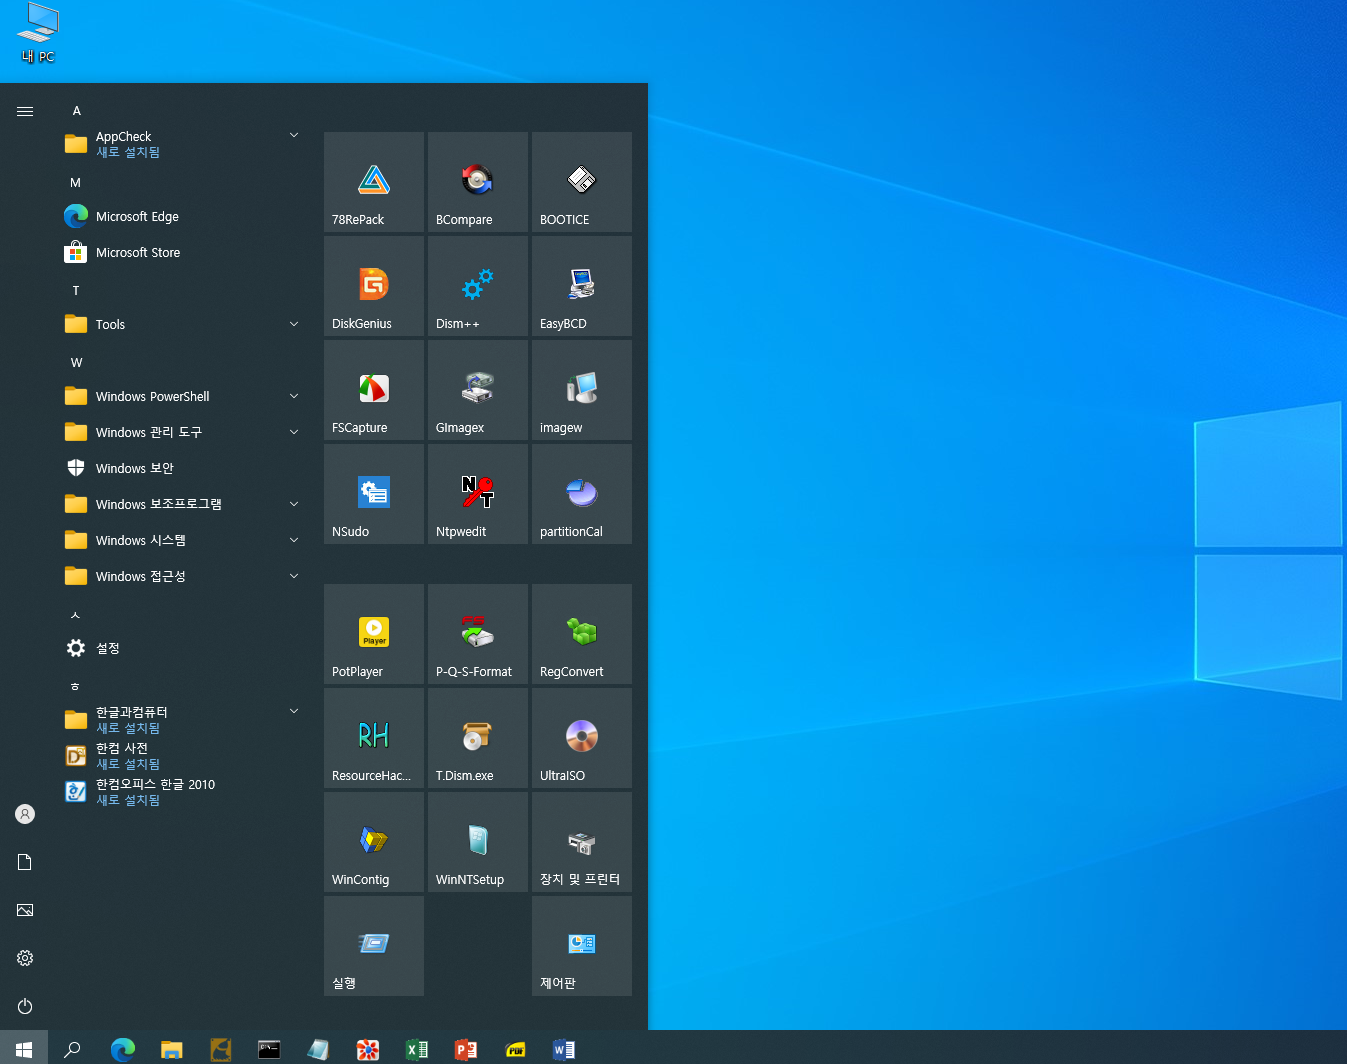
Task: Expand the AppCheck folder
Action: point(182,144)
